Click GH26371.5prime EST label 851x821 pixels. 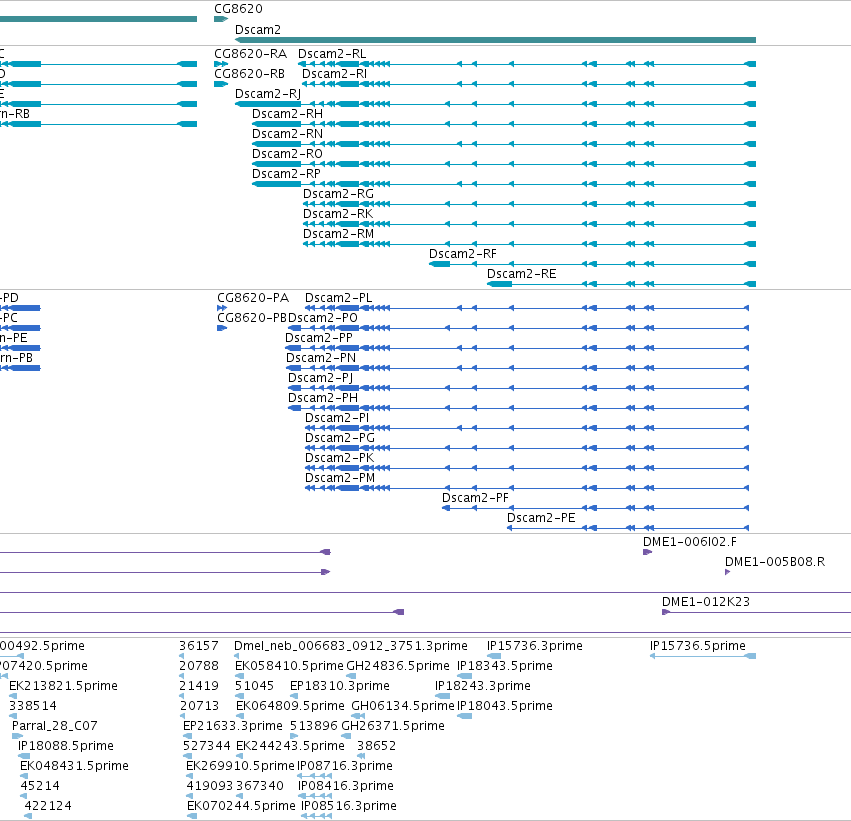click(393, 726)
